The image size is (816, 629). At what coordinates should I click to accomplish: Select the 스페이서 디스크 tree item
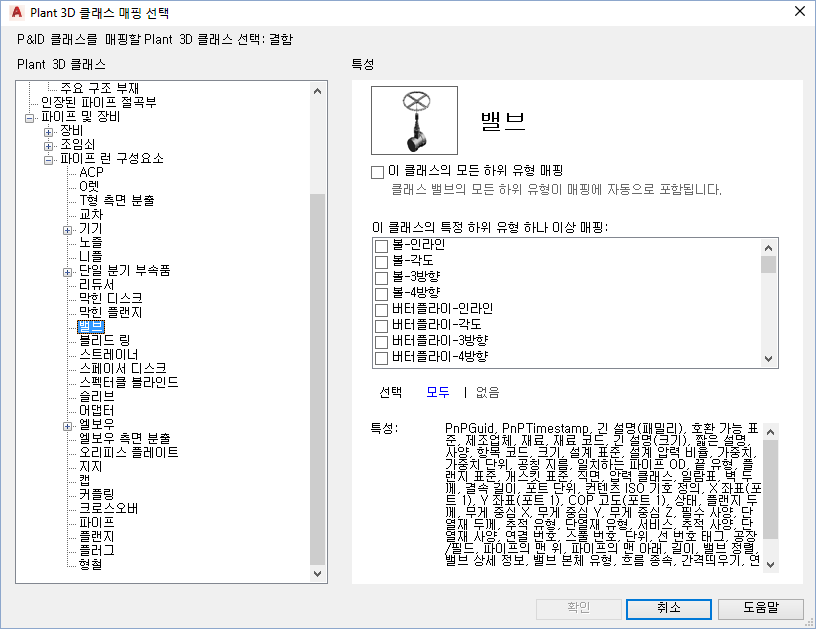pos(123,368)
